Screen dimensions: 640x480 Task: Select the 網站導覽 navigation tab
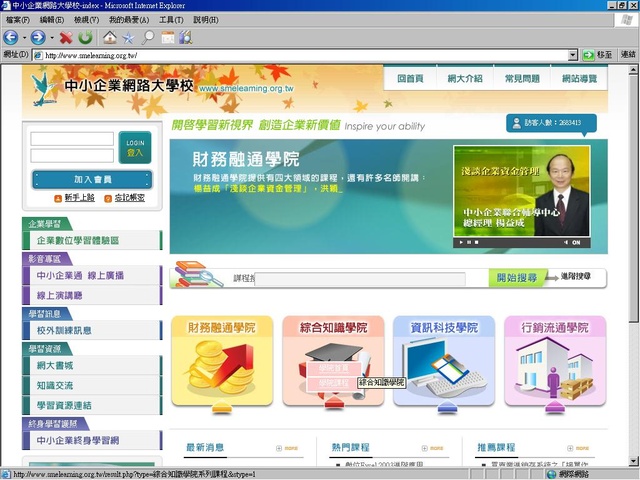click(579, 78)
